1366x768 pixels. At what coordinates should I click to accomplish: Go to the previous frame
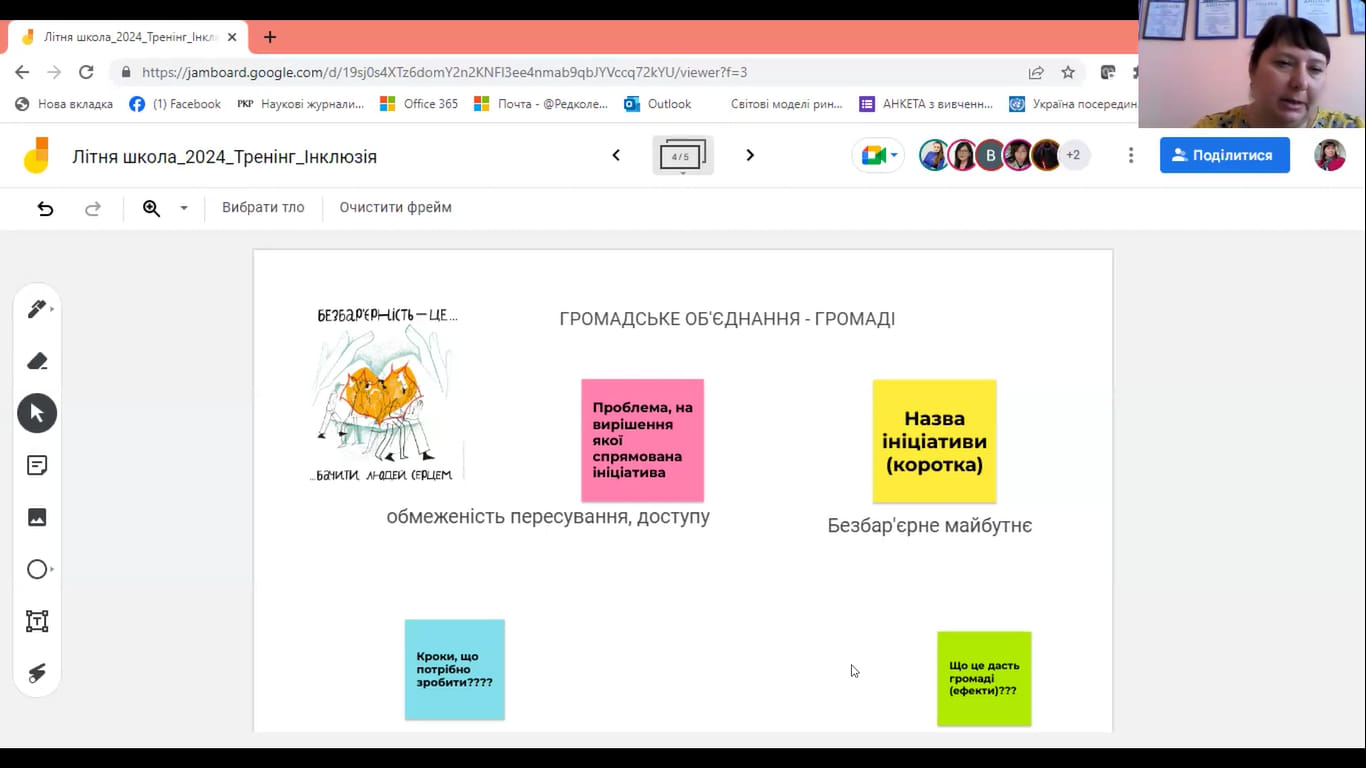click(616, 155)
